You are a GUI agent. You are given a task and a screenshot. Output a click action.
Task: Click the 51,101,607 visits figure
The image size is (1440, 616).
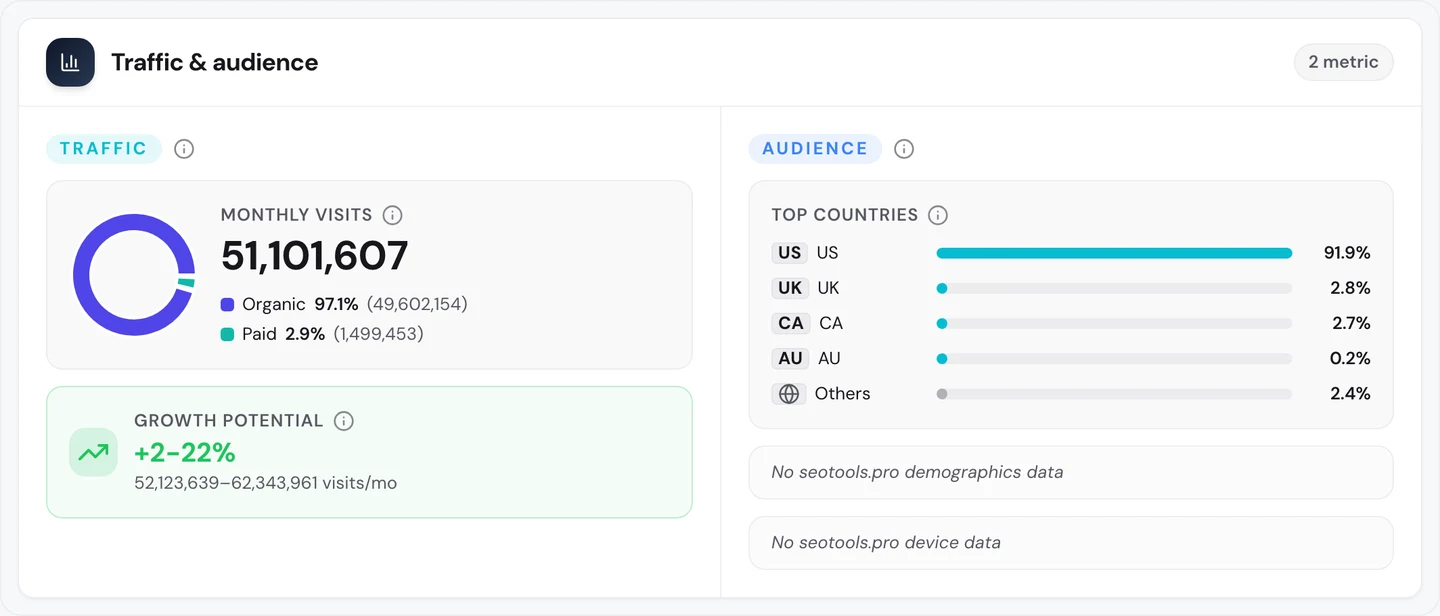tap(315, 256)
